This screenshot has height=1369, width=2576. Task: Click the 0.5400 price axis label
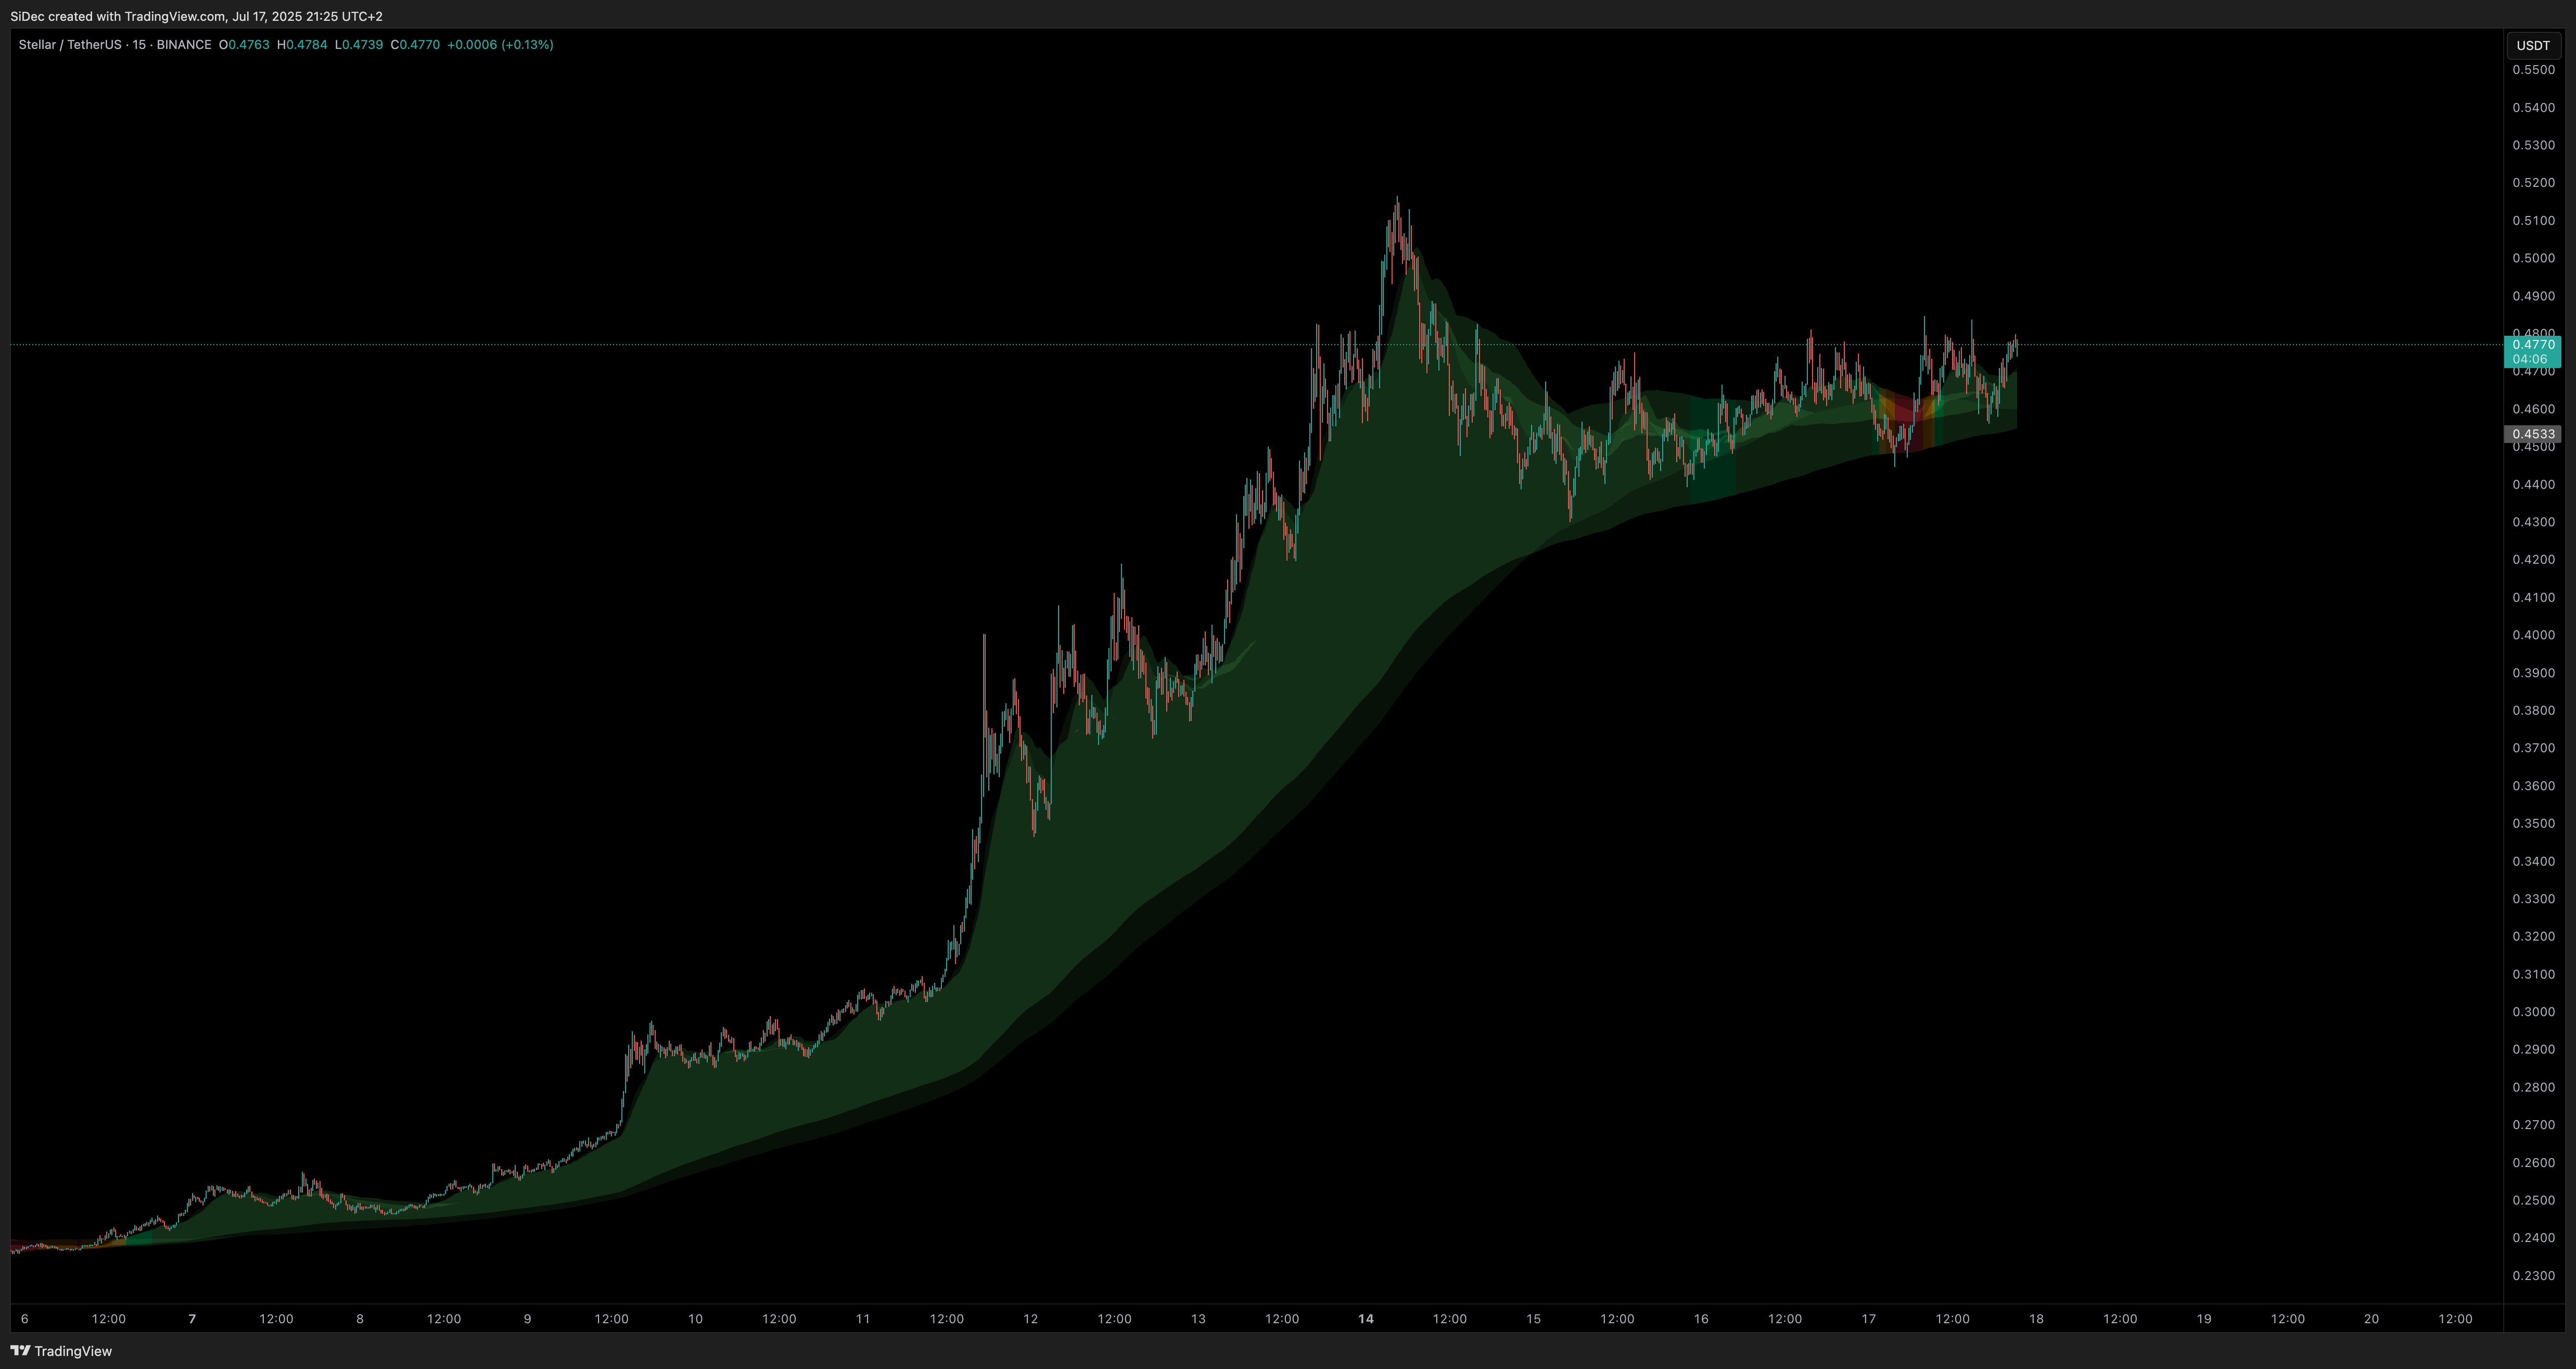[x=2533, y=108]
